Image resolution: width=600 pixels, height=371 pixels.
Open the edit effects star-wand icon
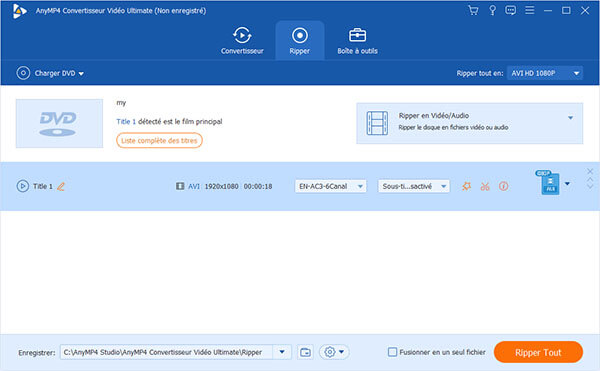(466, 186)
